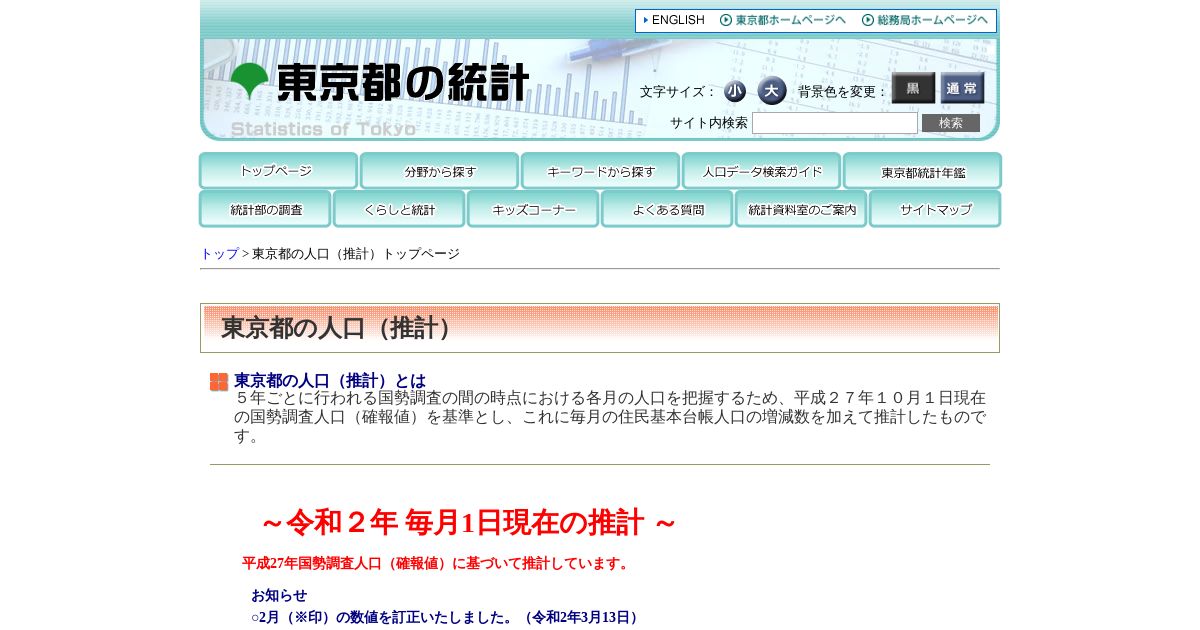Click the 東京都の人口（推計）page heading
Screen dimensions: 1200x630
[340, 328]
